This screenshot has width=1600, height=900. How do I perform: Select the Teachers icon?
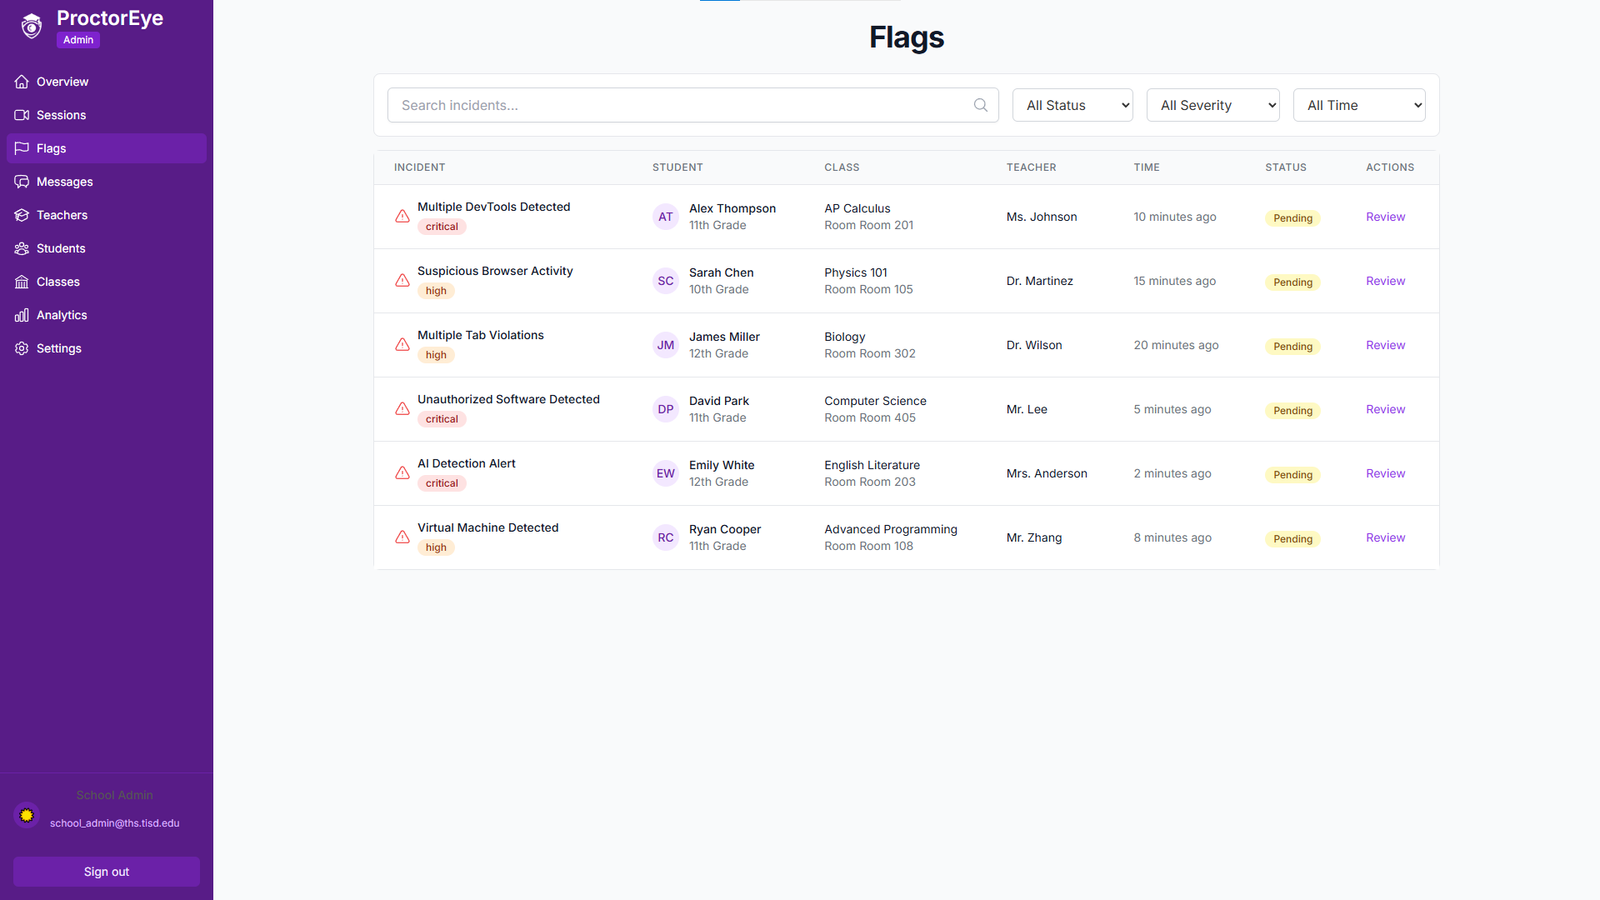21,214
